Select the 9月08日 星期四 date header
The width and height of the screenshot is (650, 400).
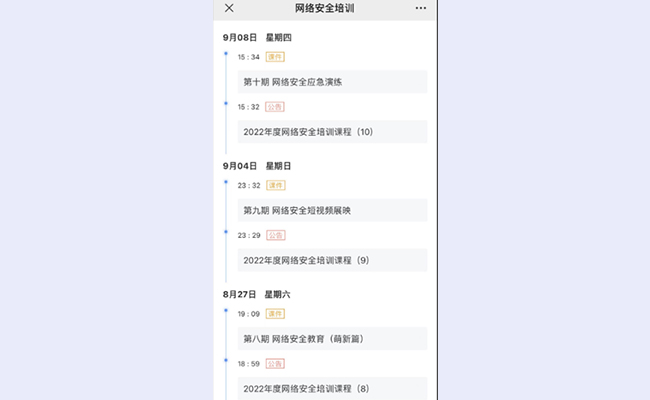coord(257,38)
